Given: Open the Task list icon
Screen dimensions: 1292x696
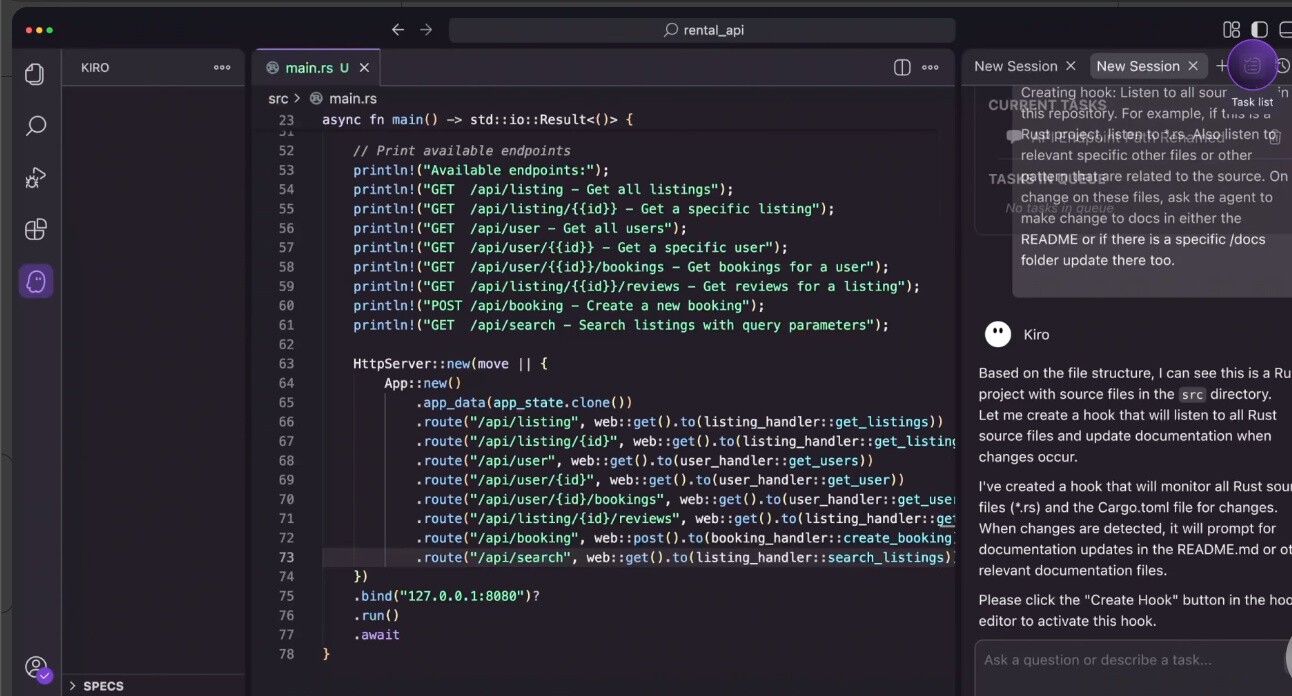Looking at the screenshot, I should pos(1252,65).
